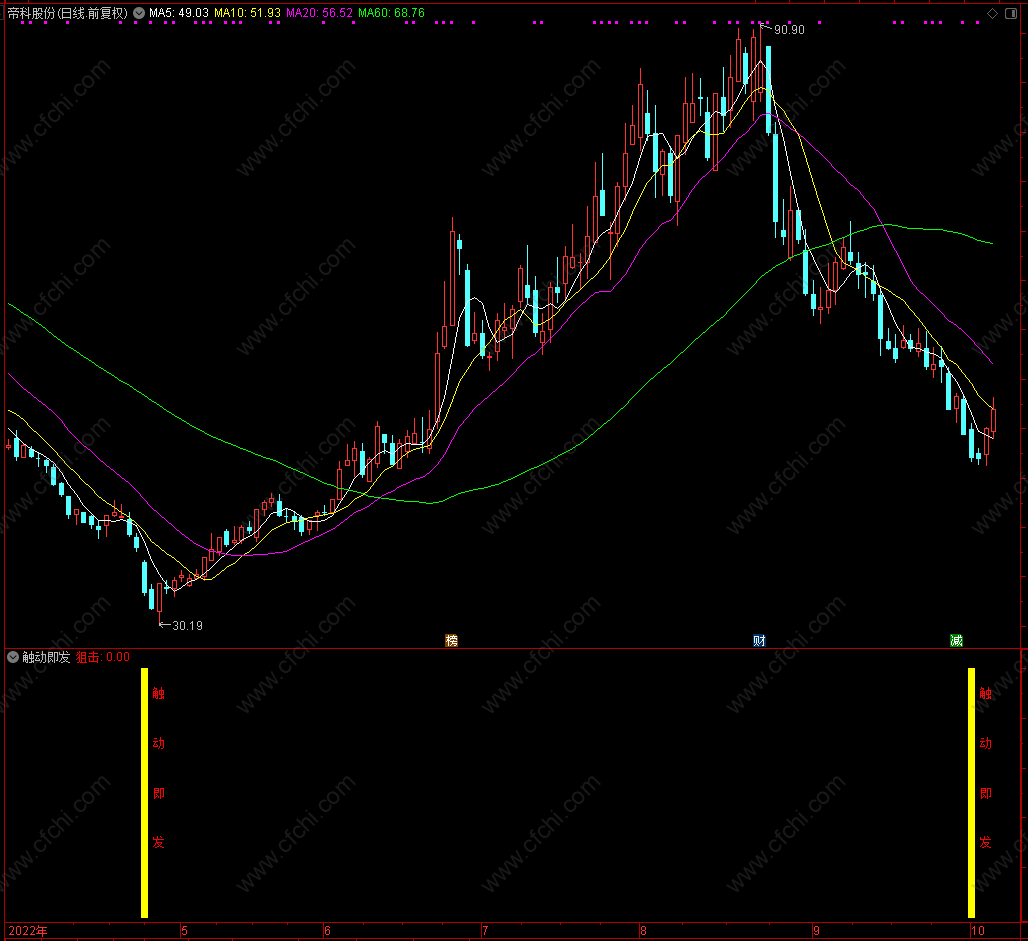Toggle the side panel icon beside the diamond

pyautogui.click(x=1011, y=13)
